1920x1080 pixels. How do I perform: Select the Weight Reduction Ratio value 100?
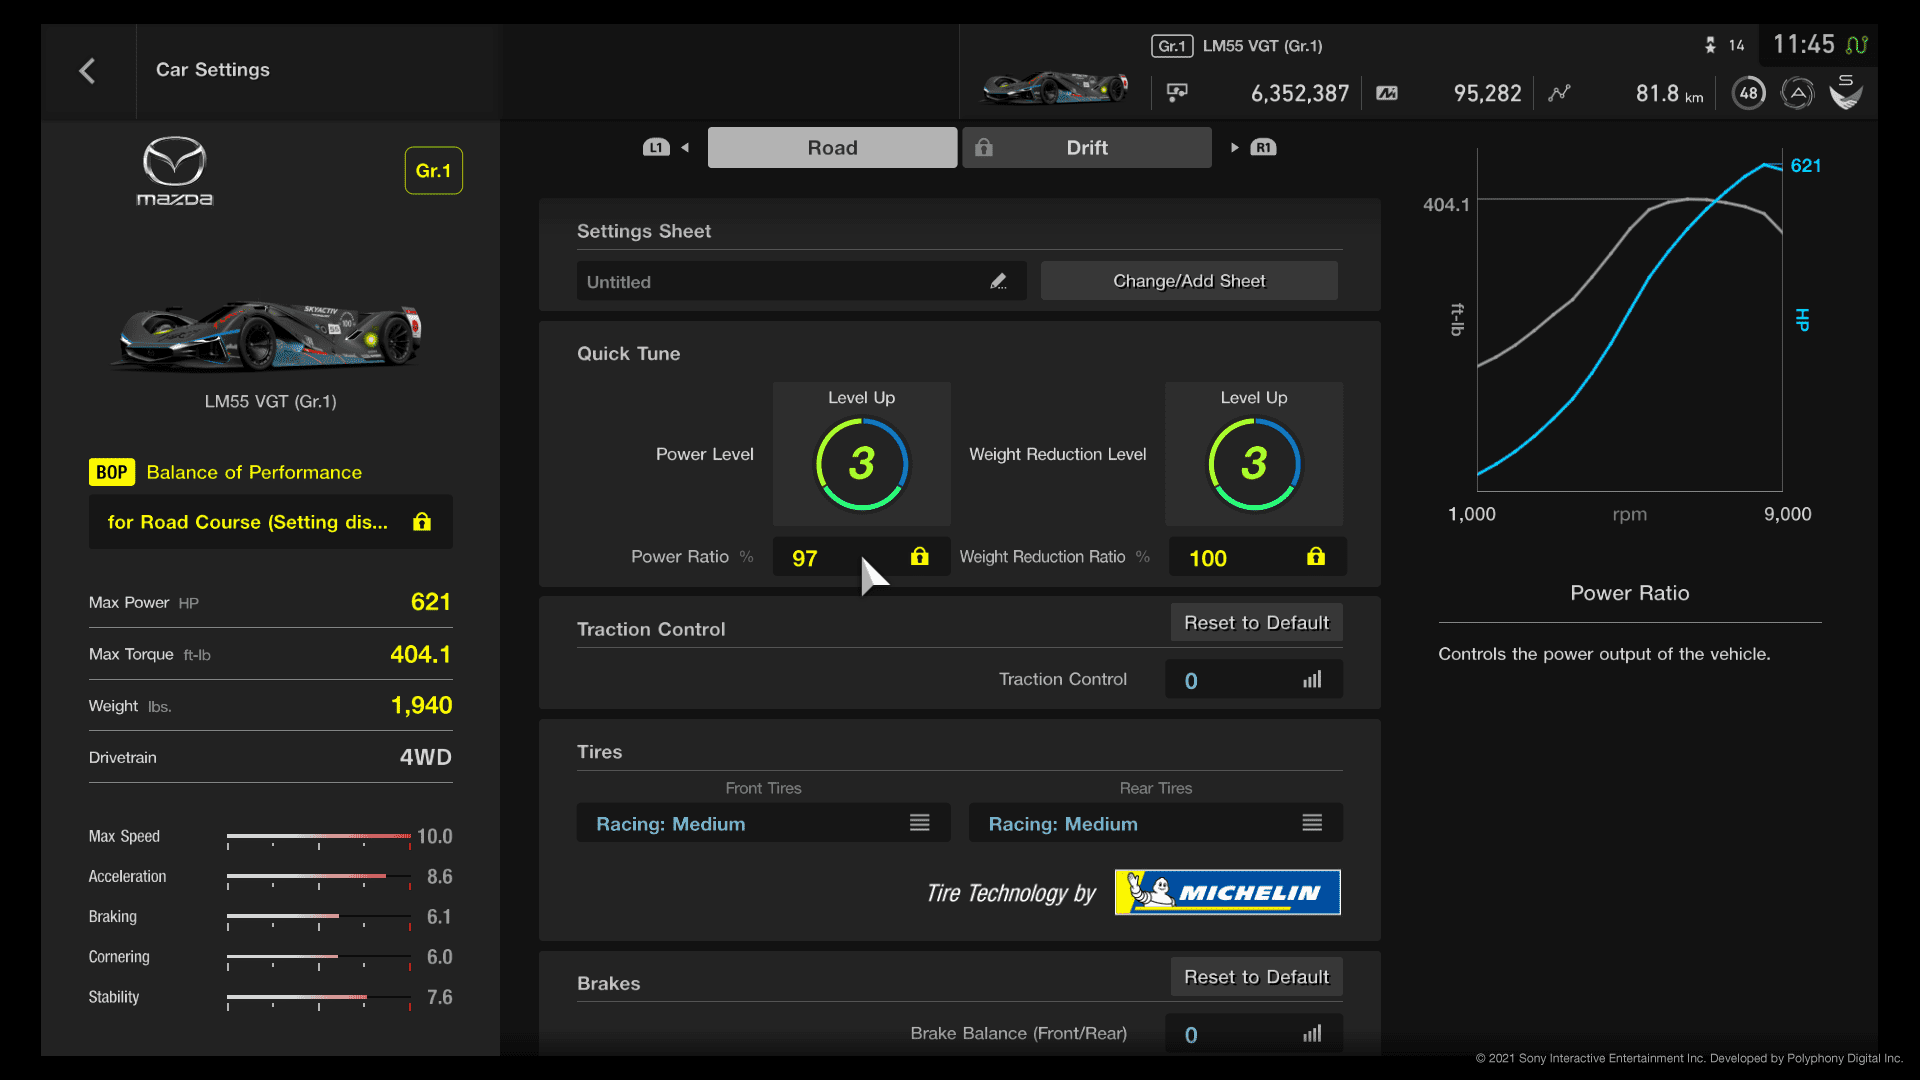tap(1256, 557)
